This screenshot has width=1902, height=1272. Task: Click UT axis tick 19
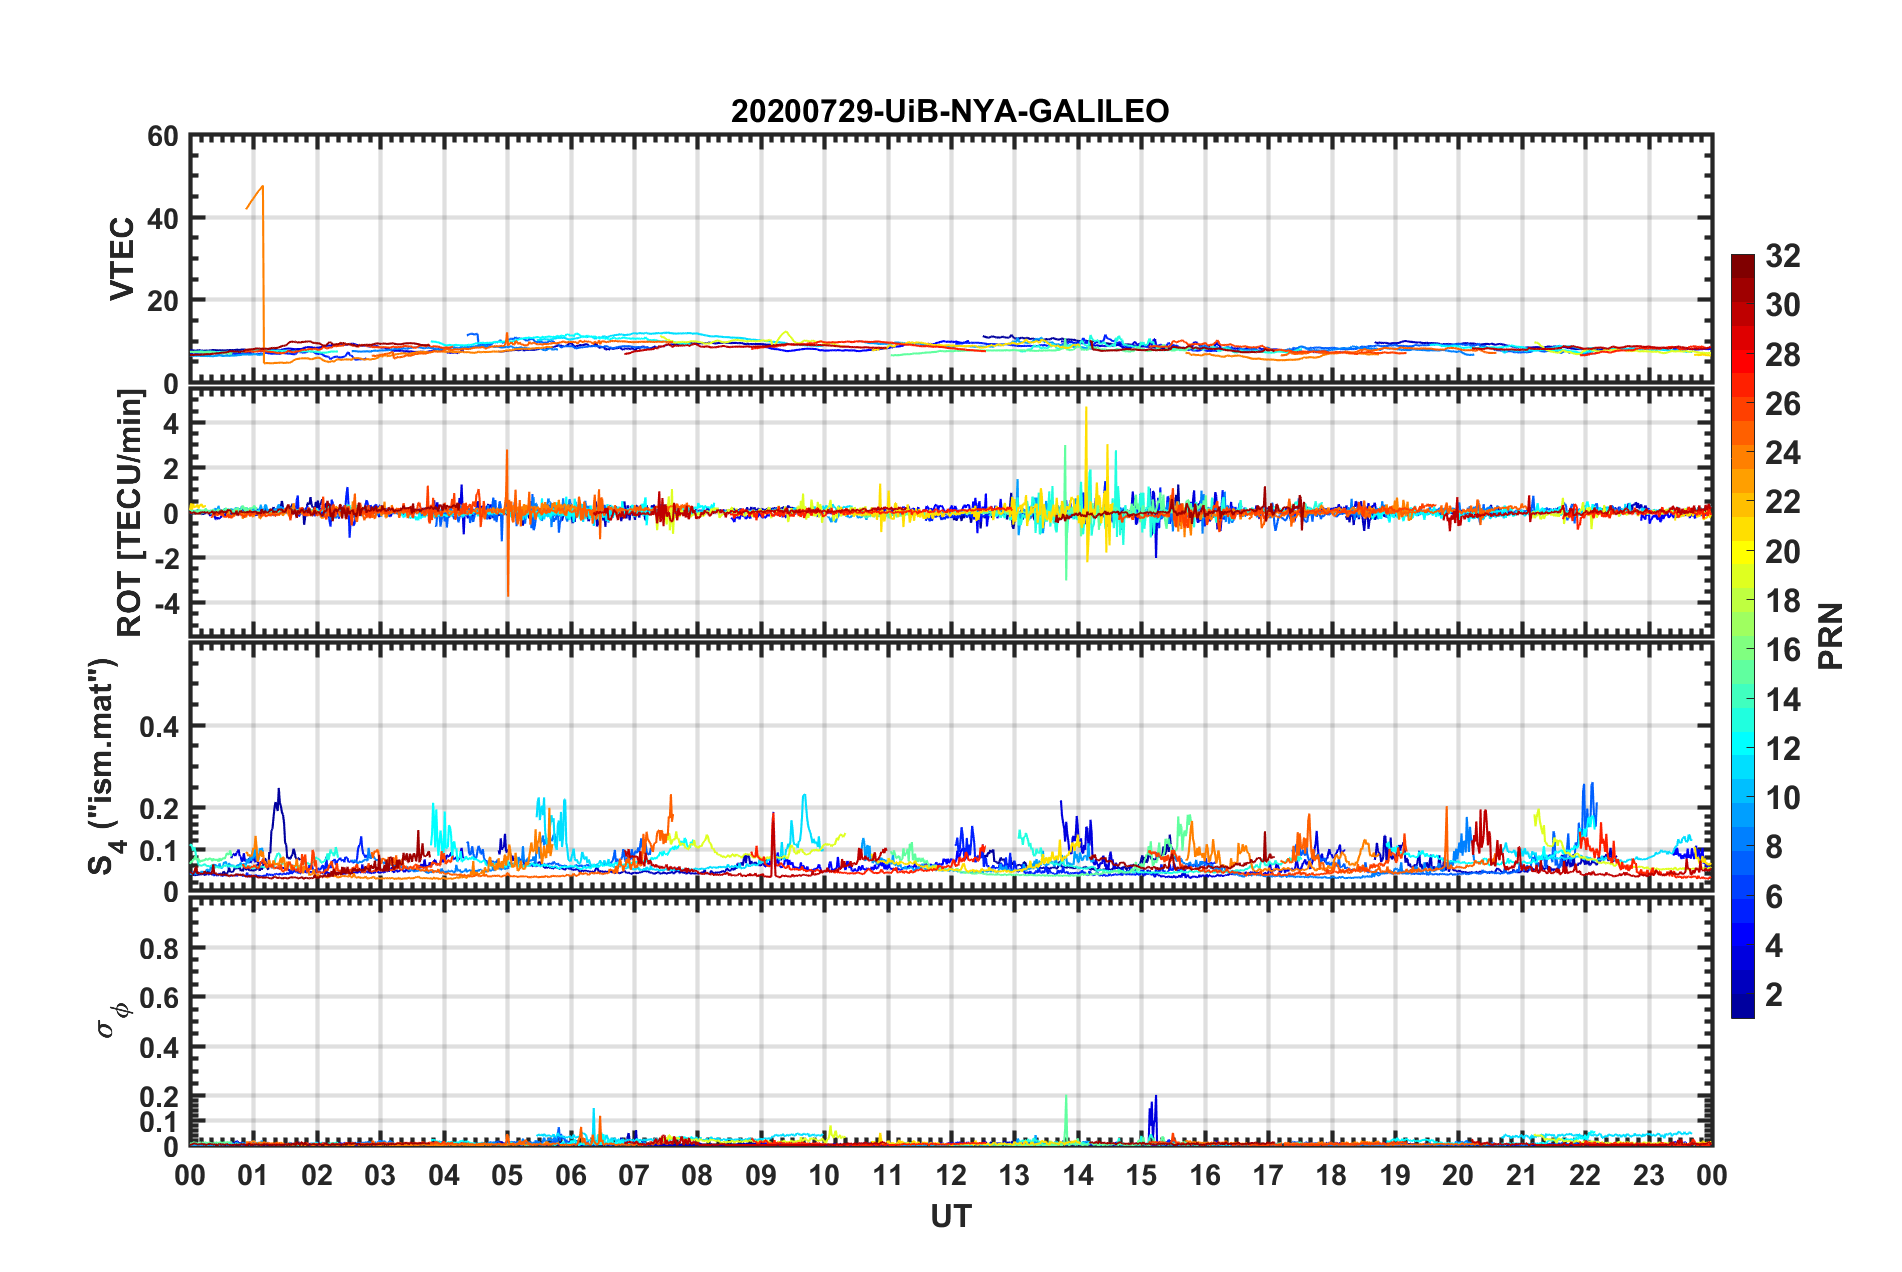click(1395, 1175)
